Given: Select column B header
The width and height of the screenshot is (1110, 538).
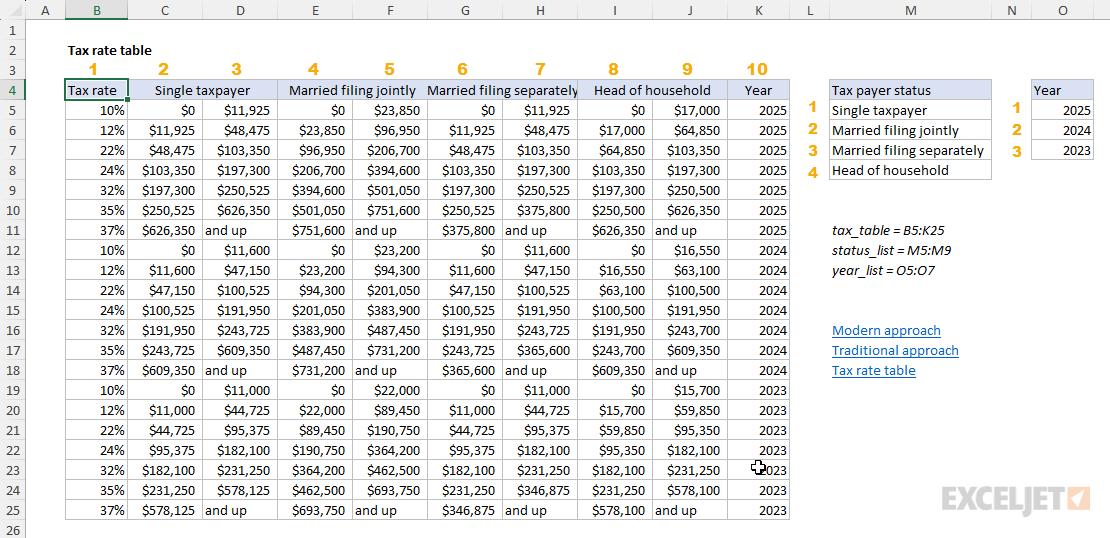Looking at the screenshot, I should tap(96, 10).
